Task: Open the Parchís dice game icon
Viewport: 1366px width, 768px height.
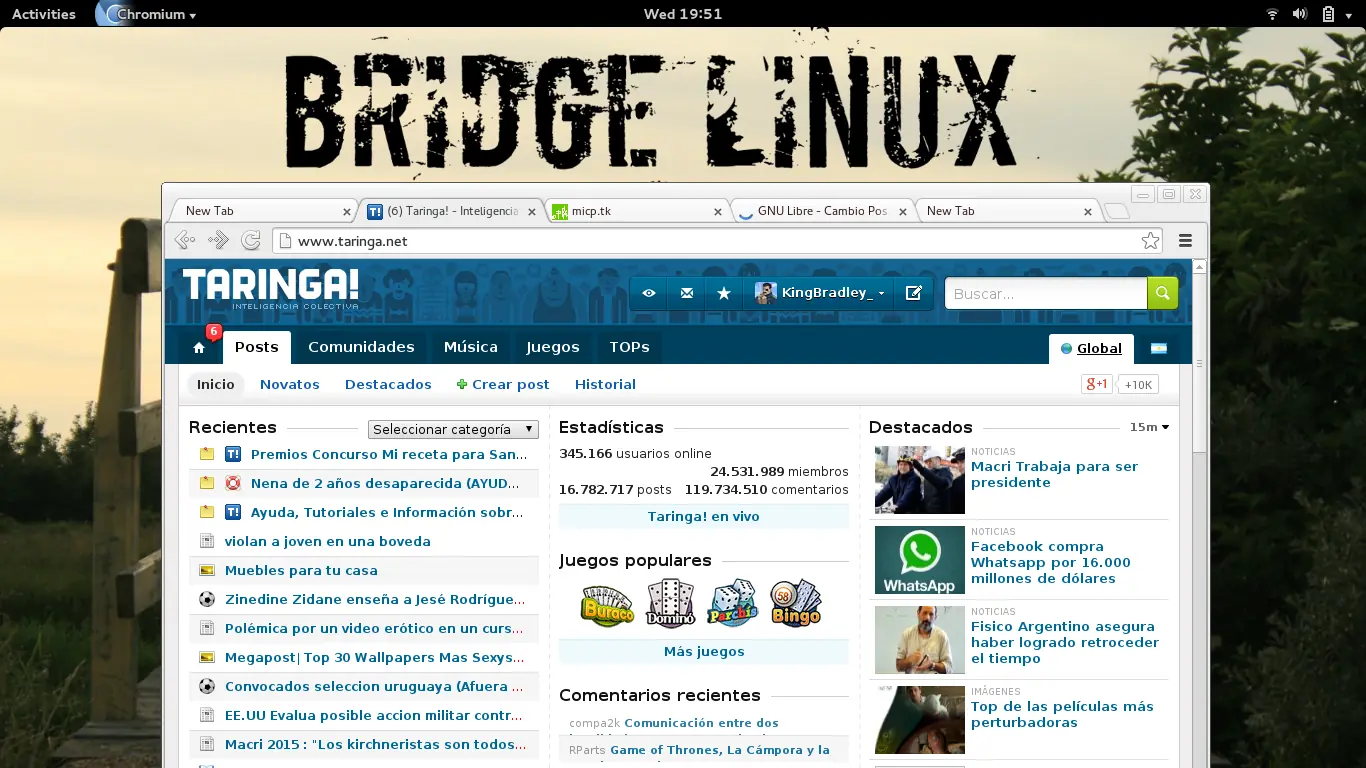Action: (x=733, y=603)
